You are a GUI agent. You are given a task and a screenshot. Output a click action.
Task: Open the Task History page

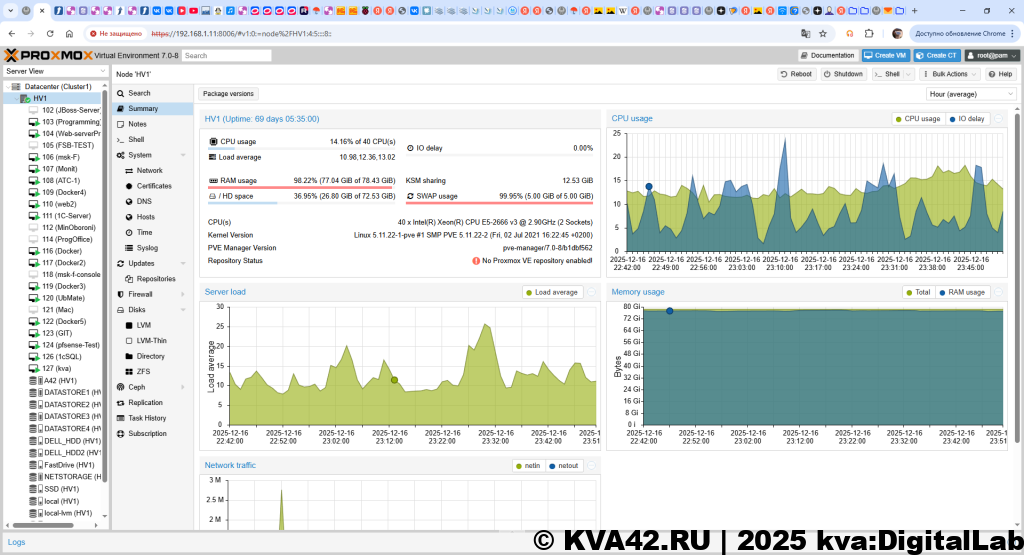click(147, 418)
